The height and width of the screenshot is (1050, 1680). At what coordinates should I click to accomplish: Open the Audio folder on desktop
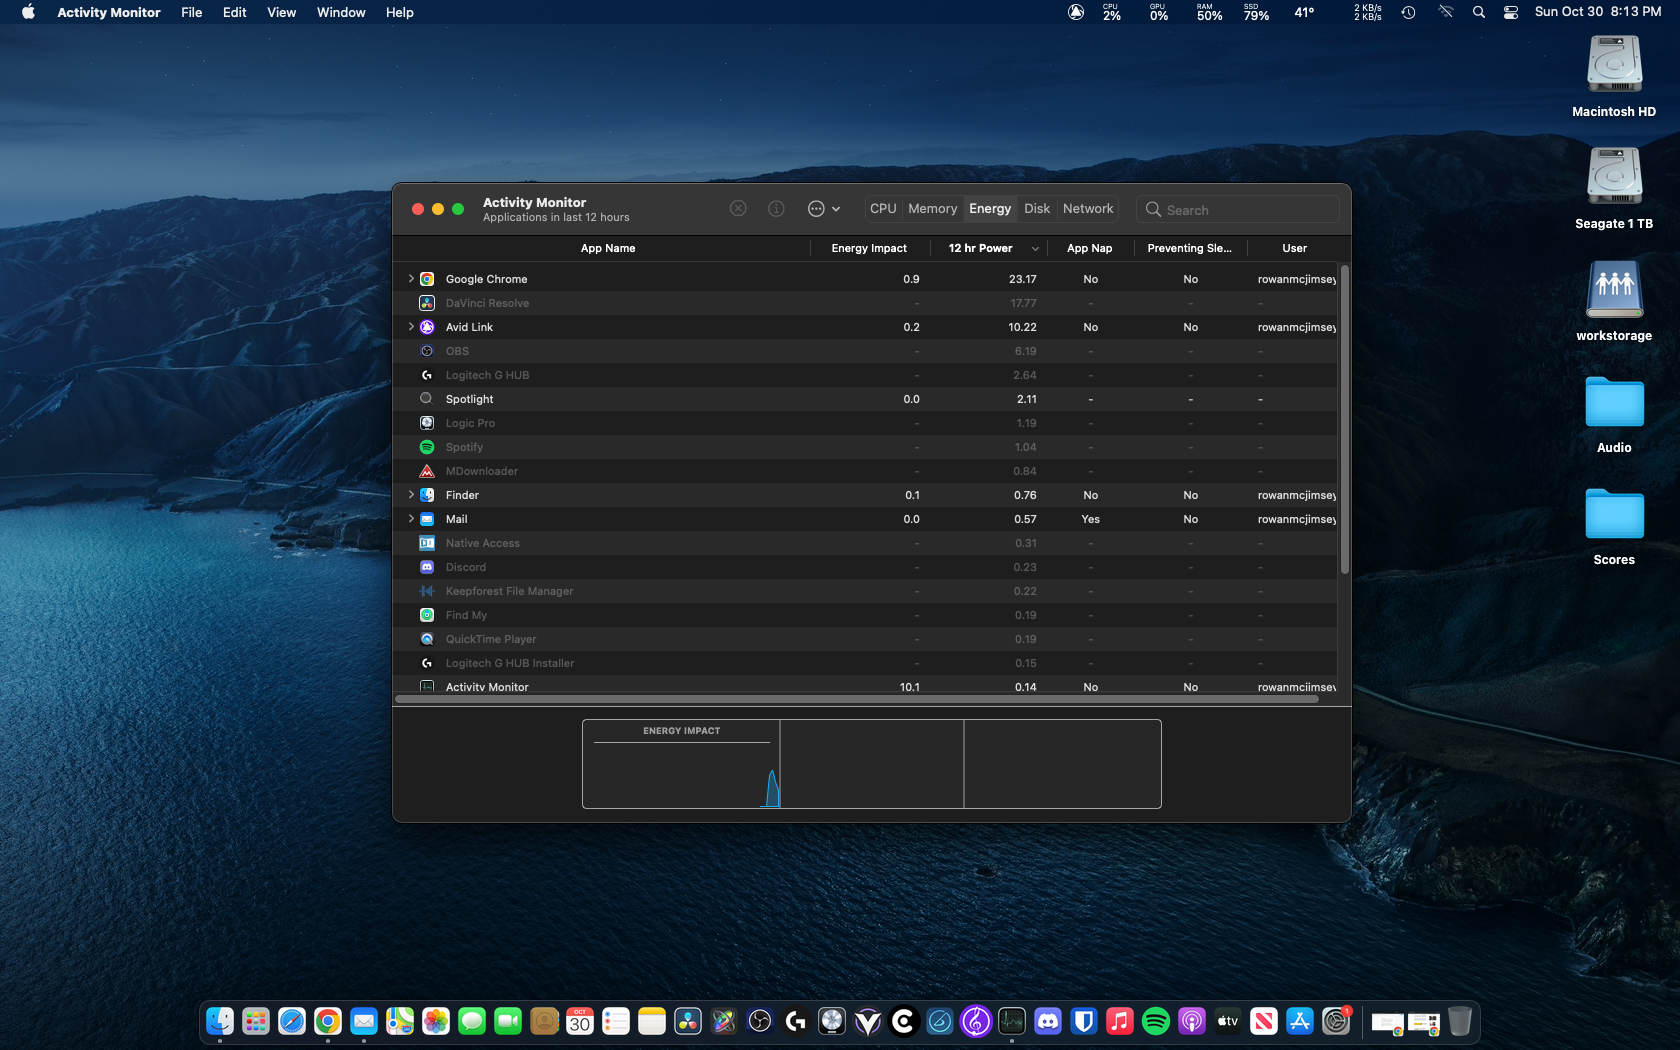[x=1613, y=403]
